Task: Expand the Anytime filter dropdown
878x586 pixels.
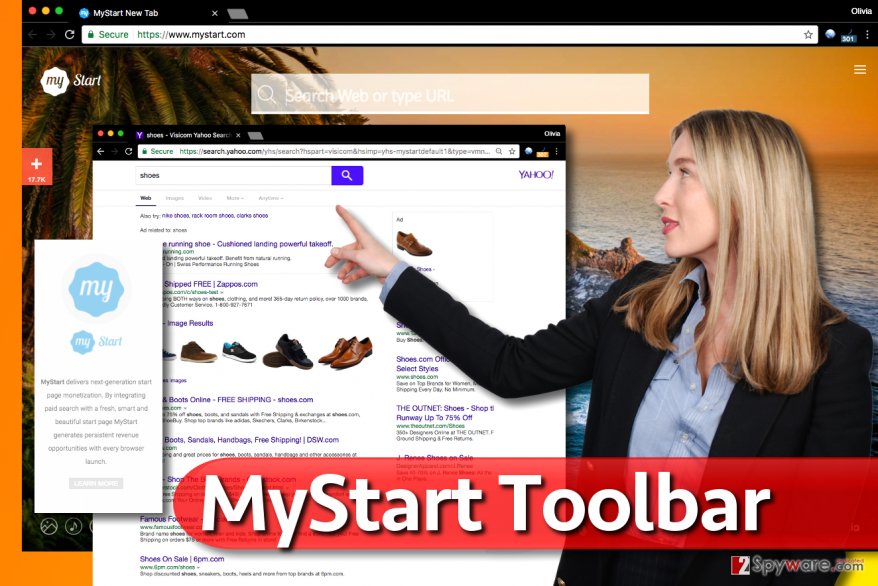Action: 270,198
